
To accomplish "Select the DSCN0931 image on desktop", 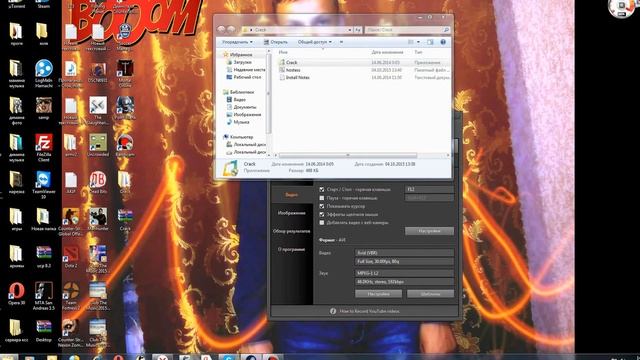I will point(98,72).
